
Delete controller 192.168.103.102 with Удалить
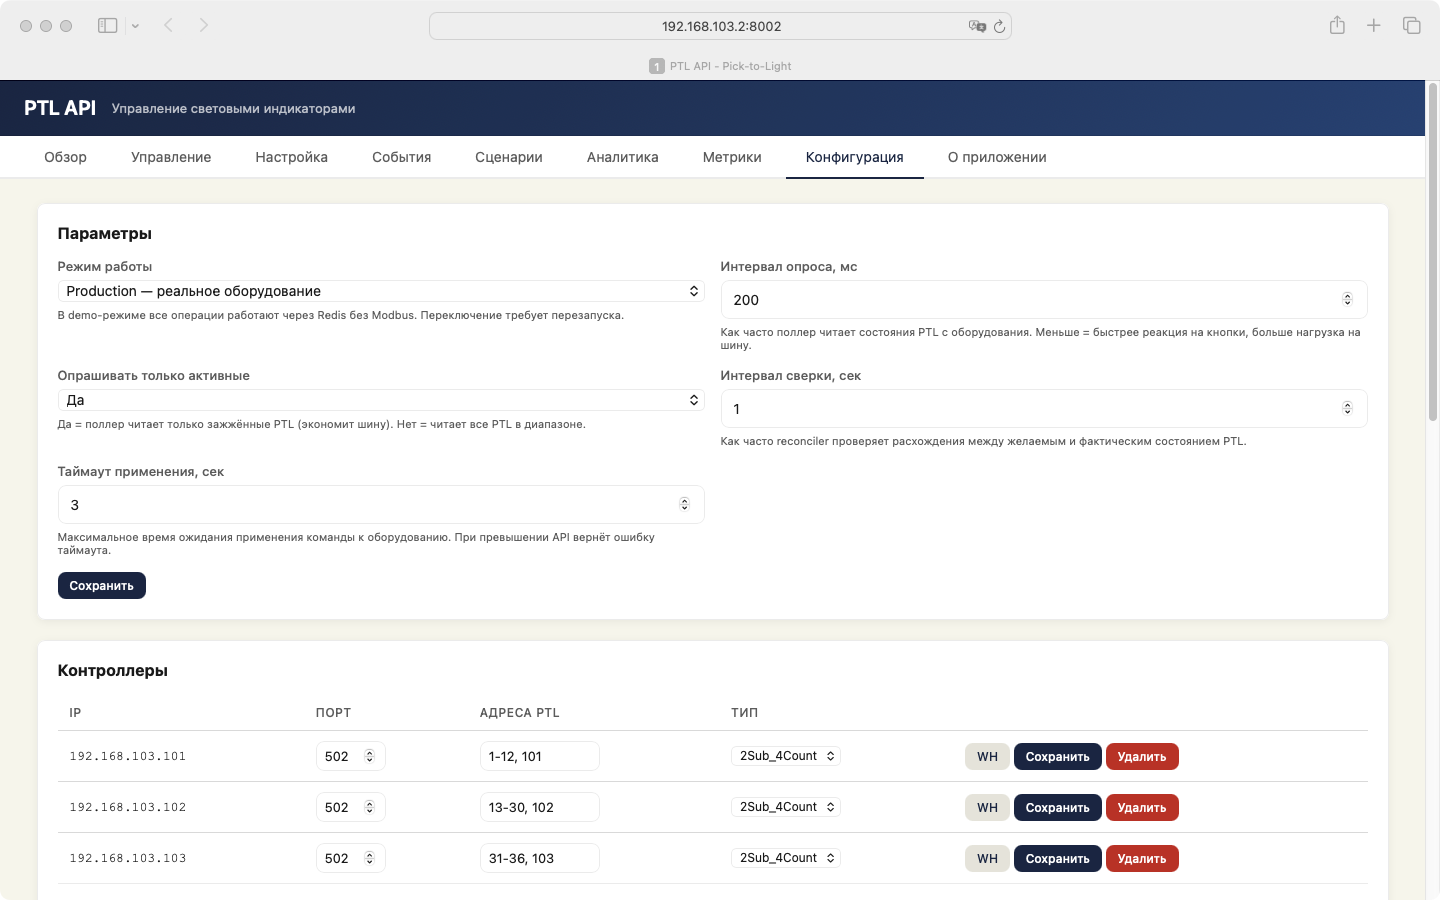[1142, 807]
